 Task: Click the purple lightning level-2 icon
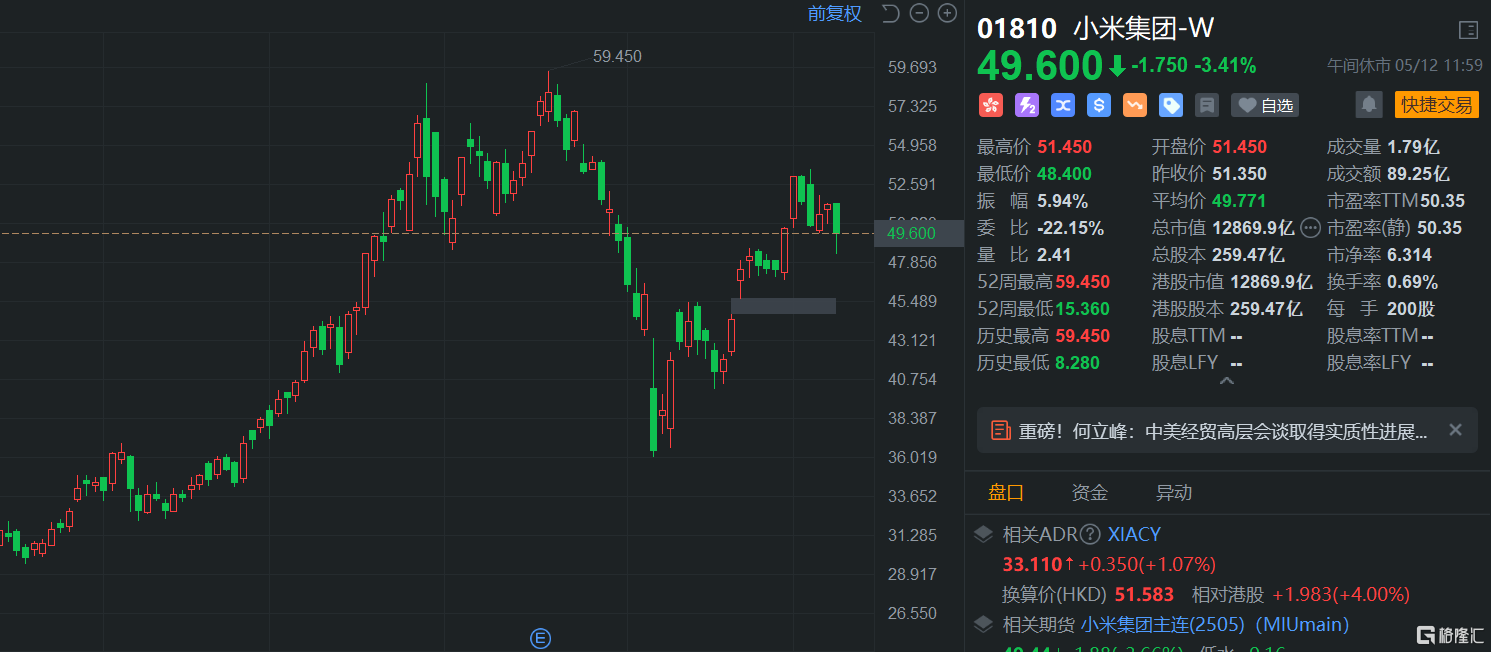tap(1026, 105)
